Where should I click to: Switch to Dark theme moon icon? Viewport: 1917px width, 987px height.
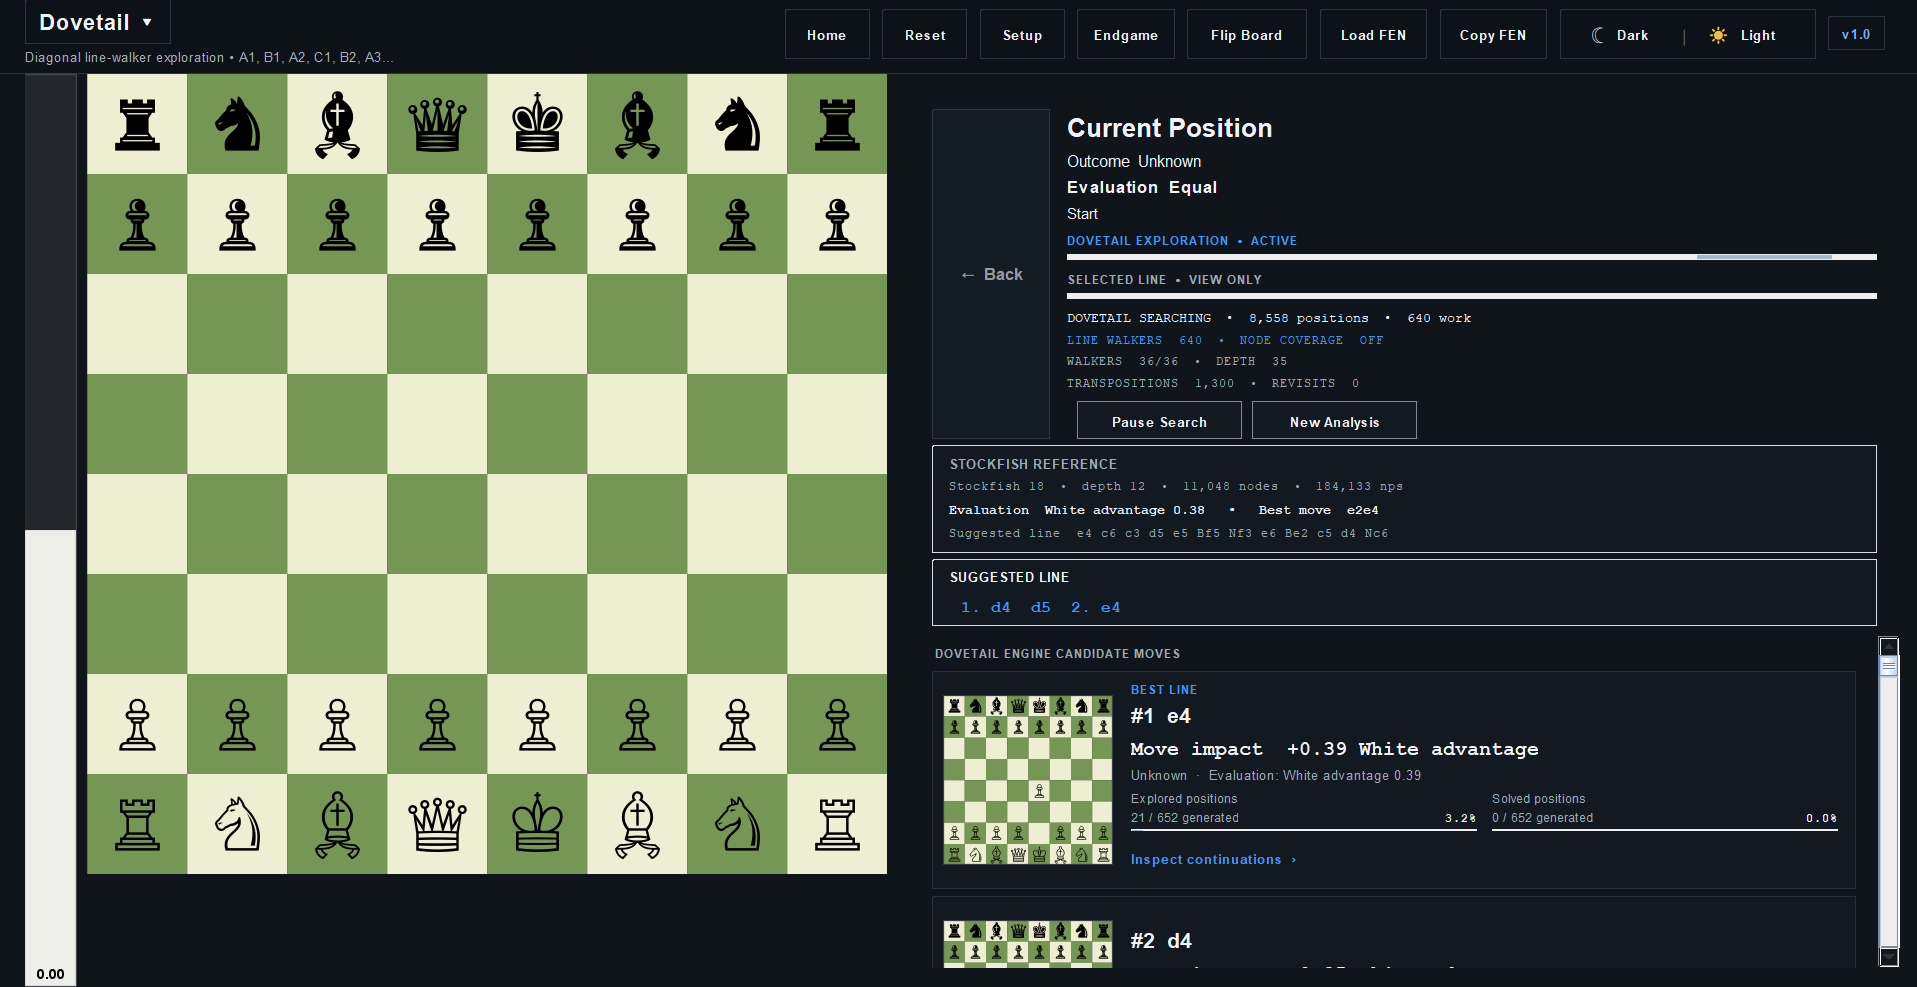click(x=1598, y=35)
